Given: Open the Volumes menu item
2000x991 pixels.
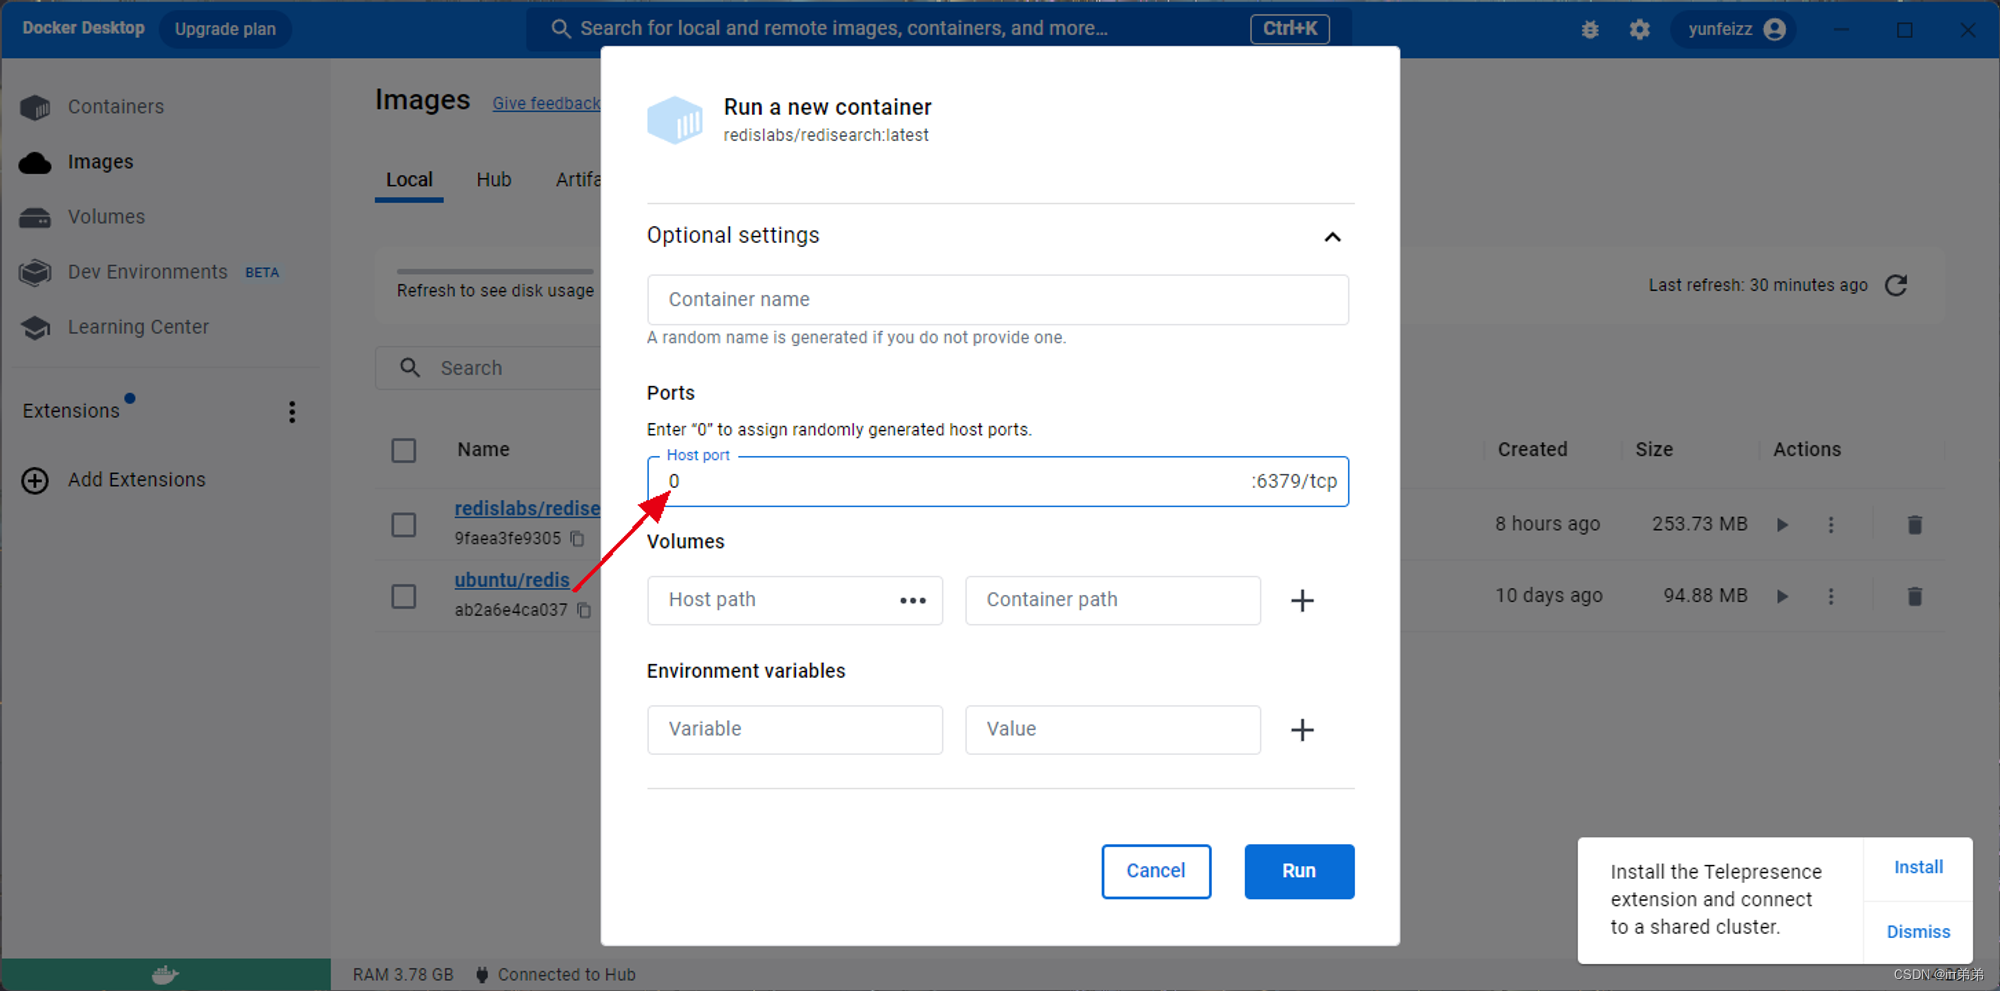Looking at the screenshot, I should (x=107, y=217).
